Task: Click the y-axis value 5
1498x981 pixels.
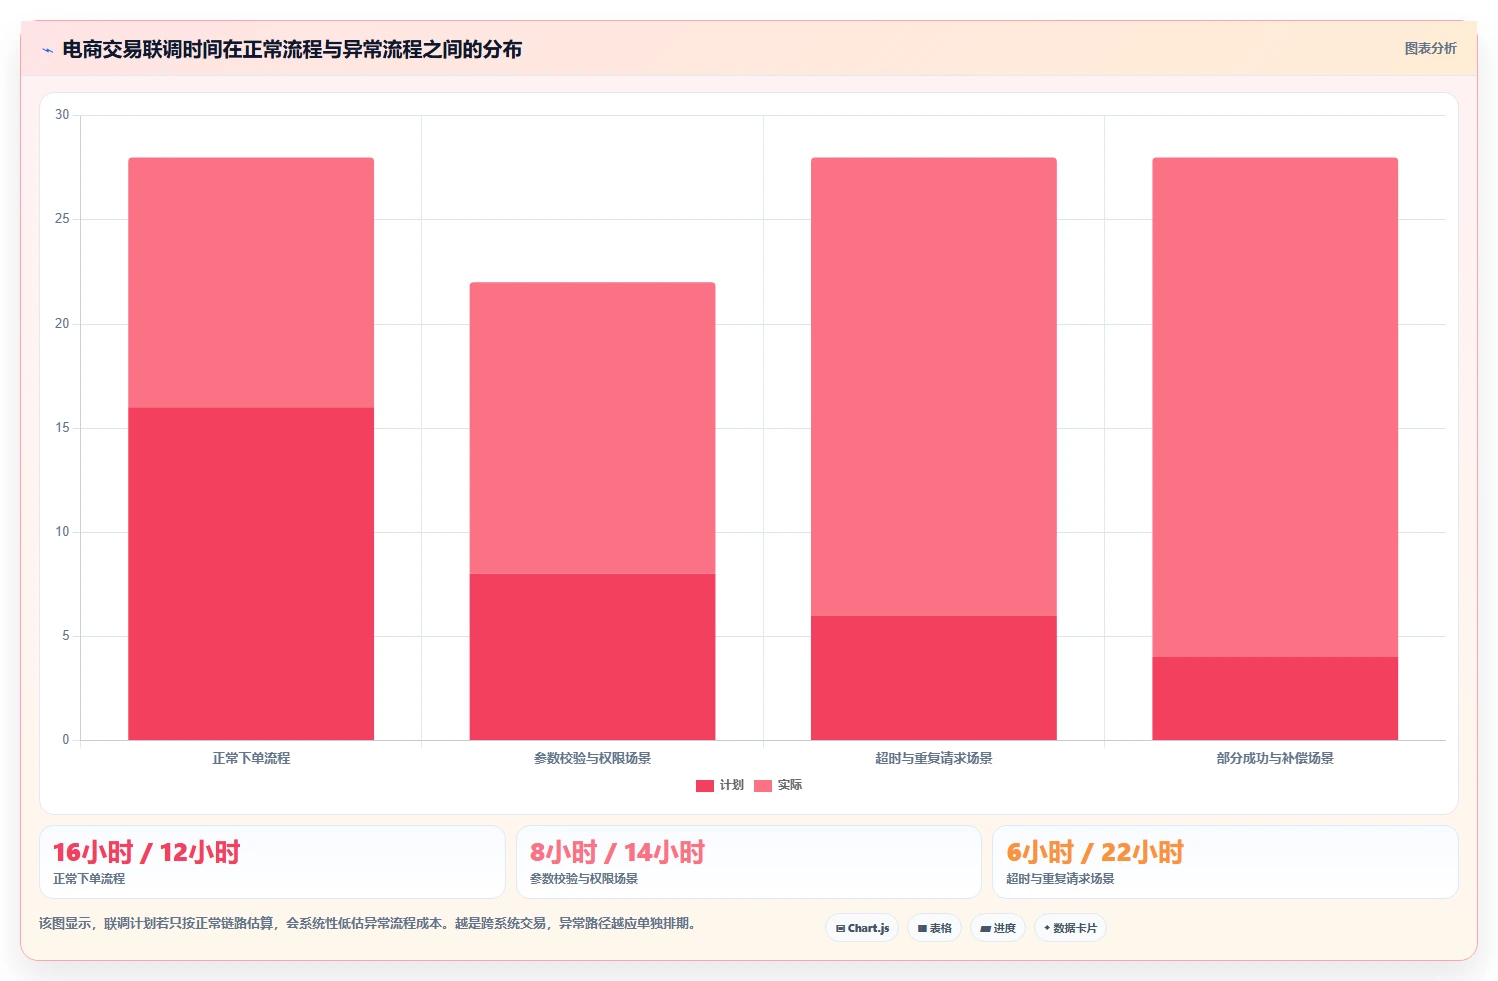Action: pos(66,636)
